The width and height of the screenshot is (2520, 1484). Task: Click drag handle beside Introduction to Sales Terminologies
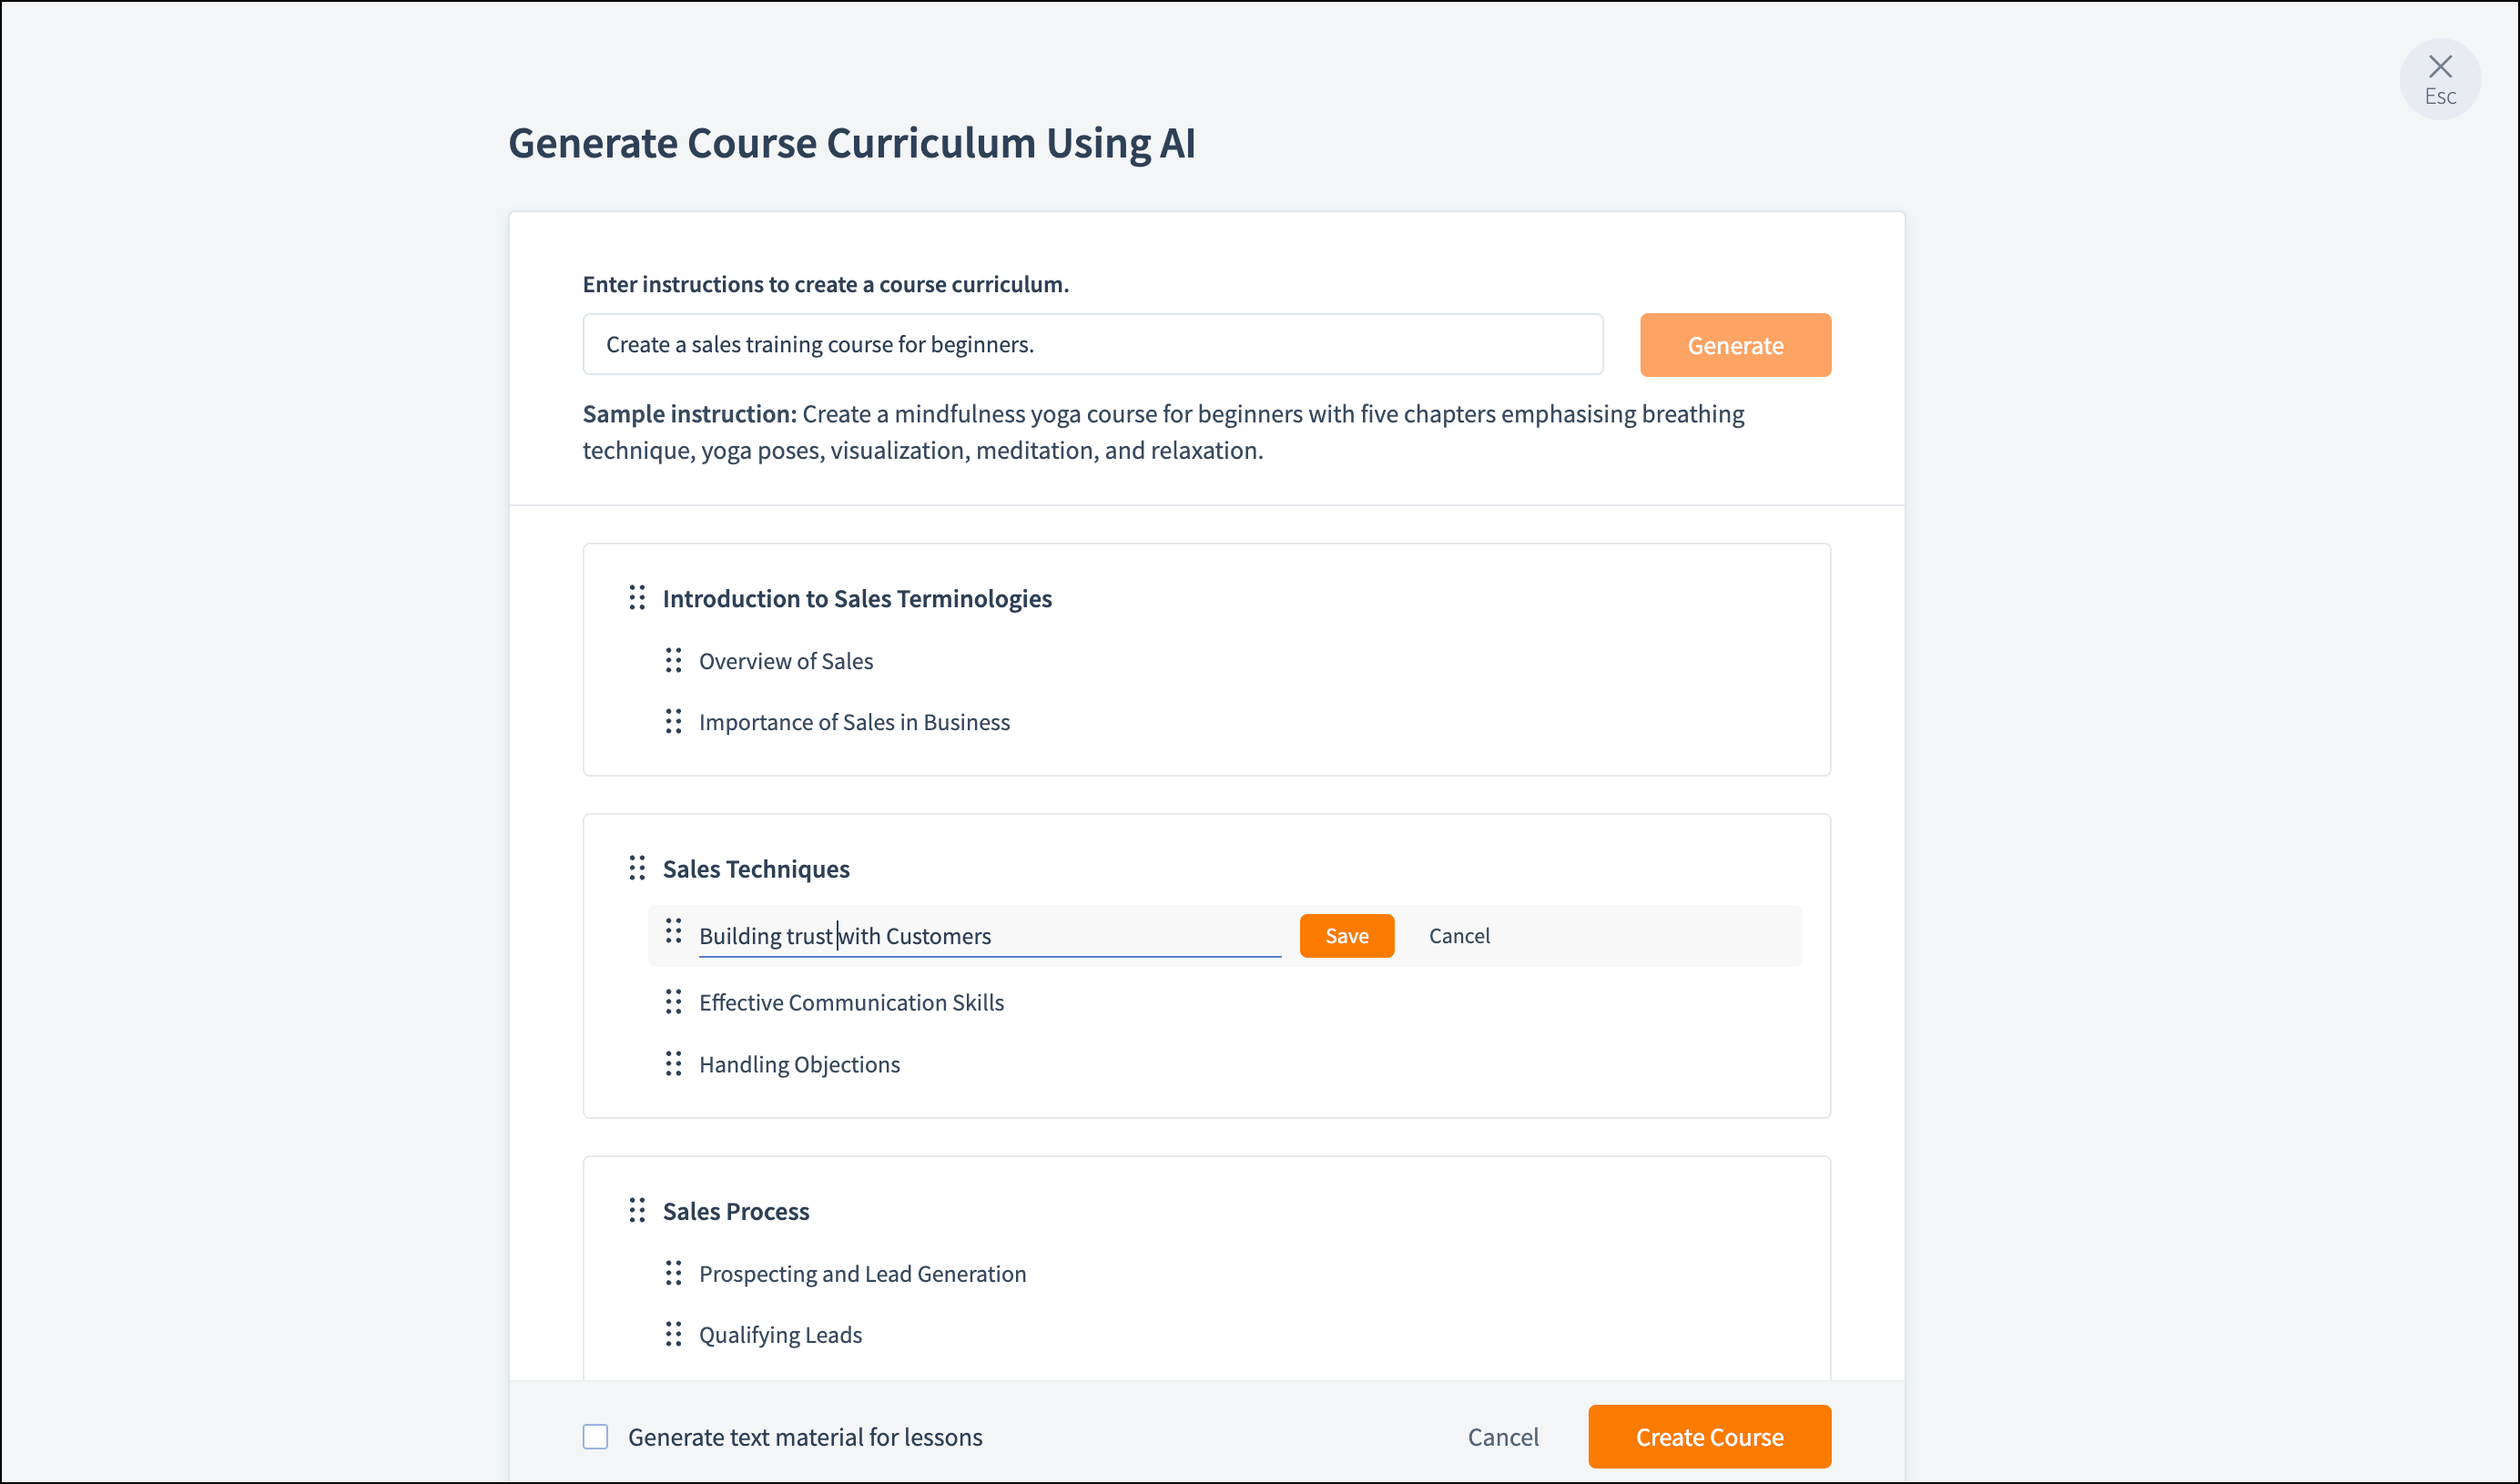coord(637,598)
